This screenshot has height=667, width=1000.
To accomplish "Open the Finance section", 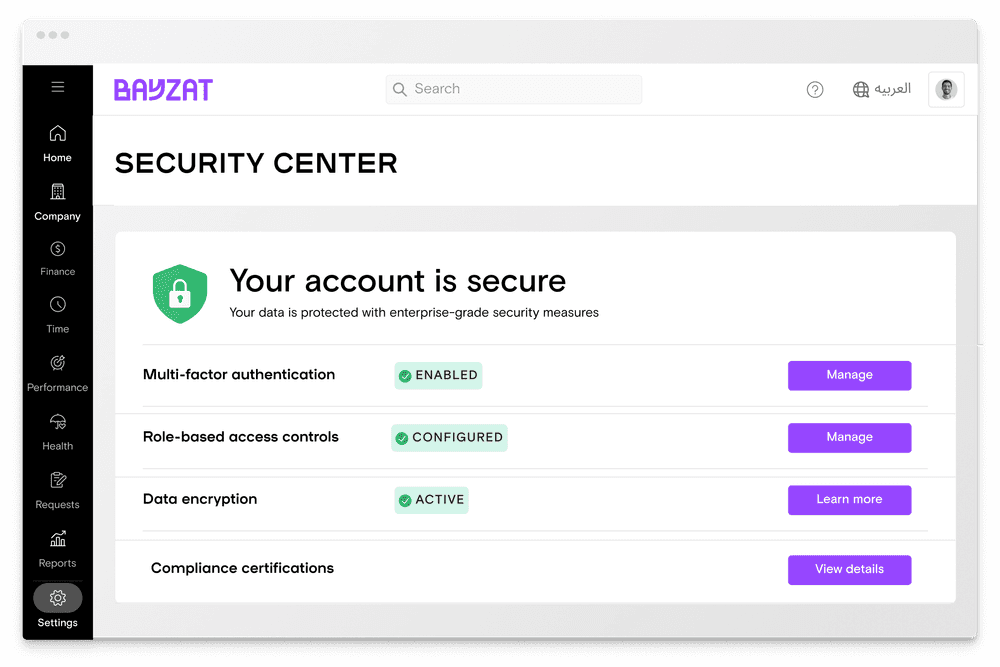I will pos(57,258).
